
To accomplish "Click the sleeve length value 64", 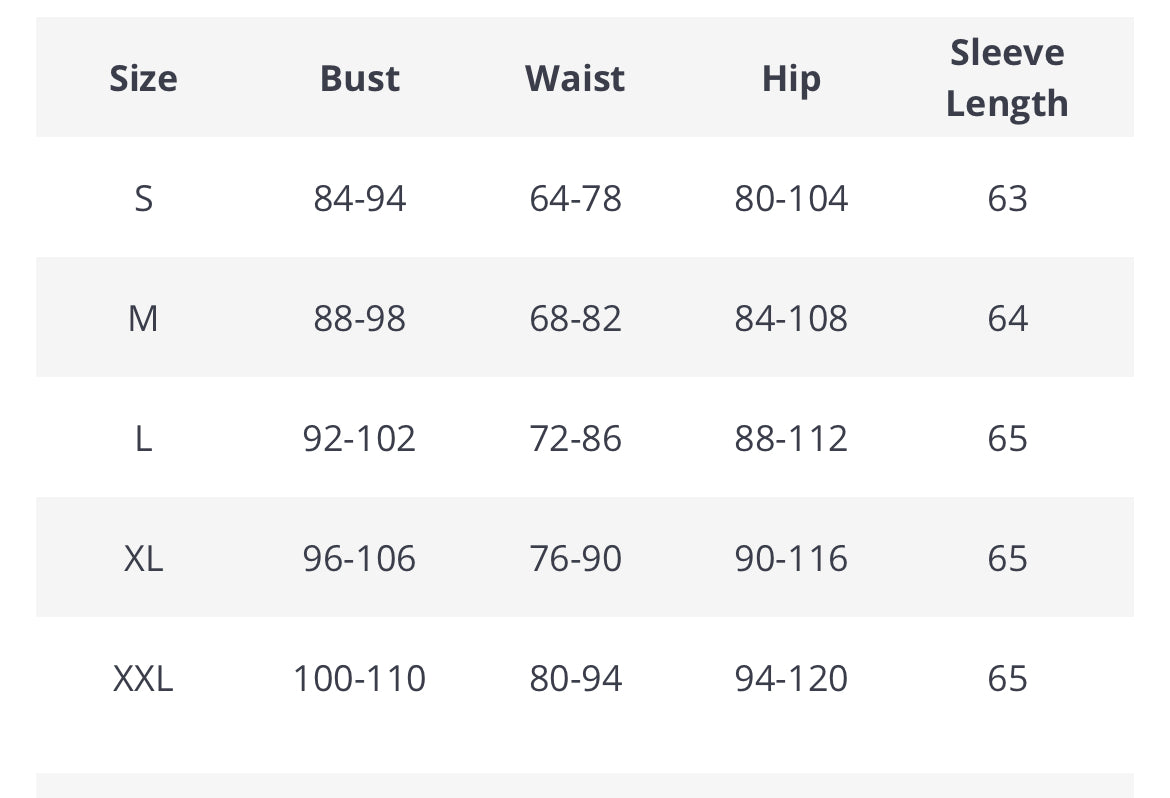I will [x=1007, y=319].
